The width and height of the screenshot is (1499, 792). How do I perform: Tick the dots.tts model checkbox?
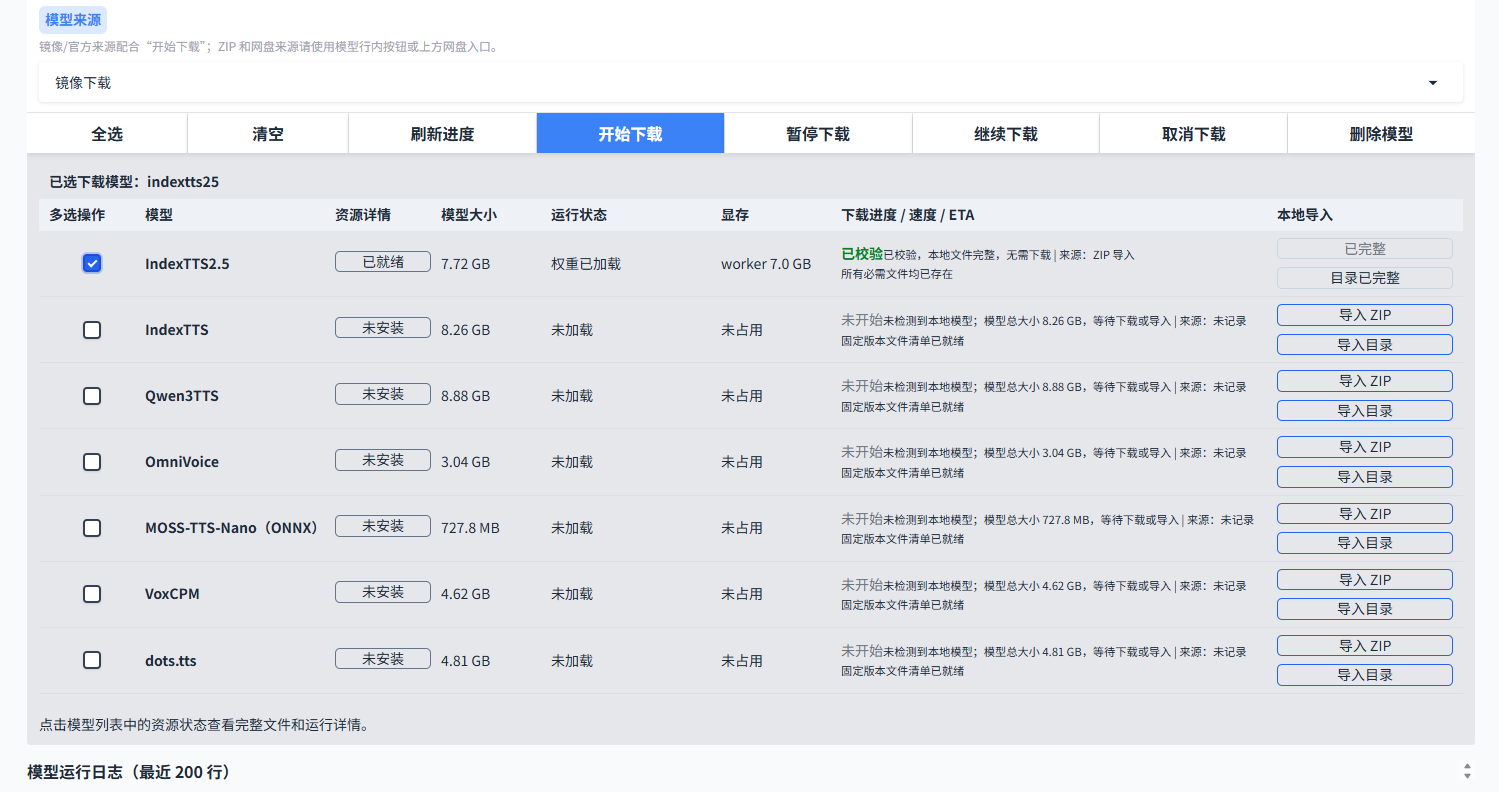pos(92,660)
